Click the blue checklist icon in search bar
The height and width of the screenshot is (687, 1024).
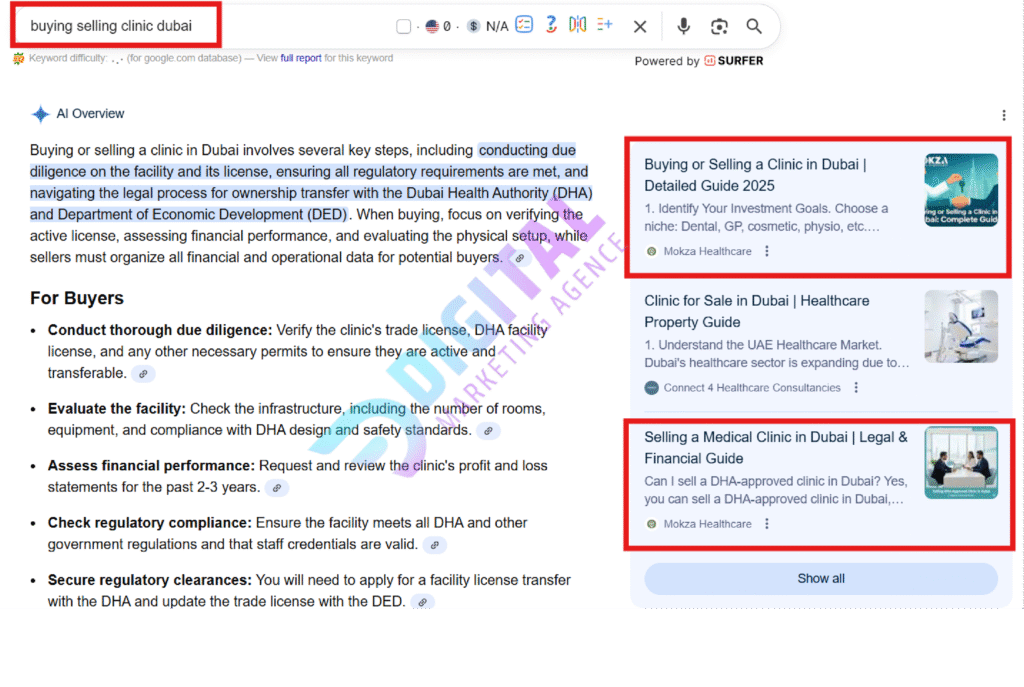524,26
